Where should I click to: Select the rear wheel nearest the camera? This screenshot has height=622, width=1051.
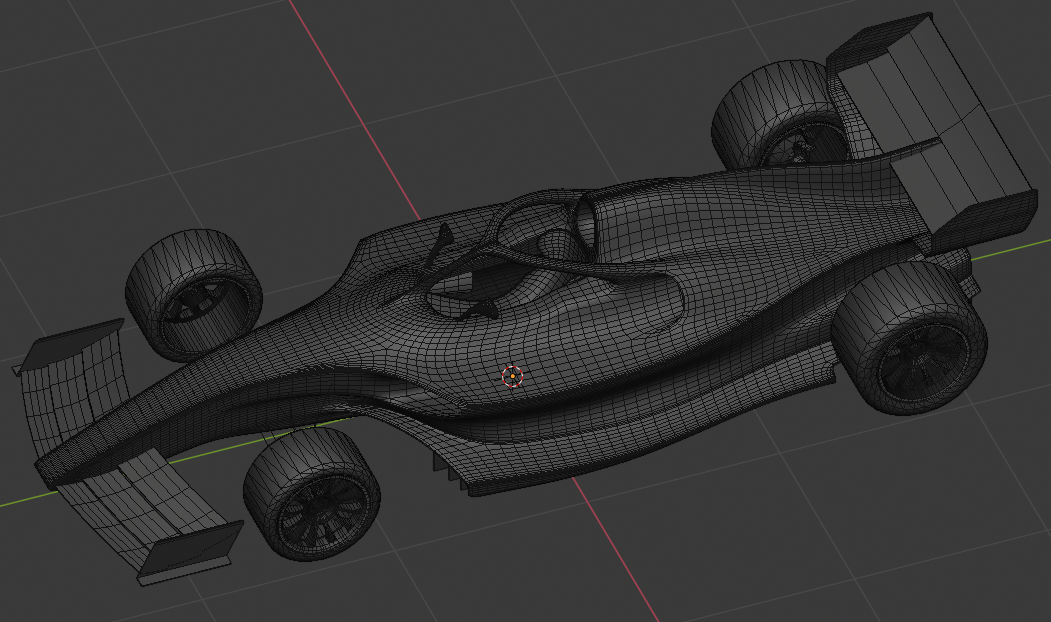(x=910, y=338)
